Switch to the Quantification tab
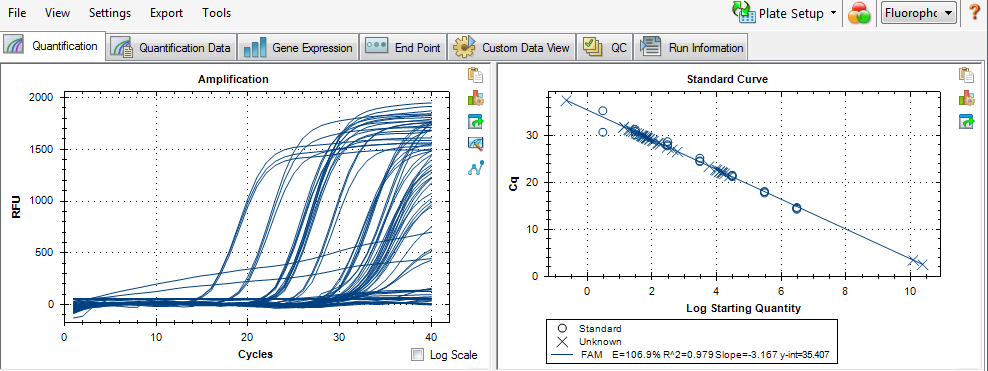Image resolution: width=988 pixels, height=371 pixels. click(x=53, y=46)
